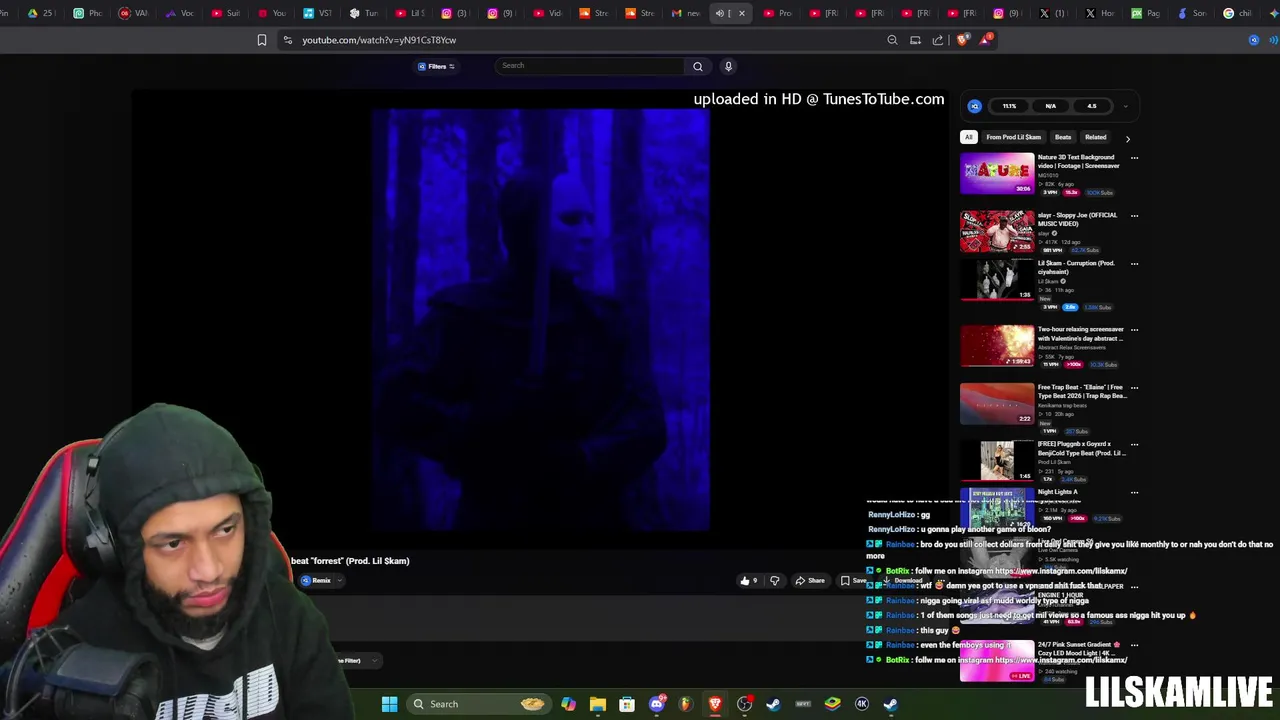This screenshot has width=1280, height=720.
Task: Open Nature 3D Text Background video thumbnail
Action: 997,174
